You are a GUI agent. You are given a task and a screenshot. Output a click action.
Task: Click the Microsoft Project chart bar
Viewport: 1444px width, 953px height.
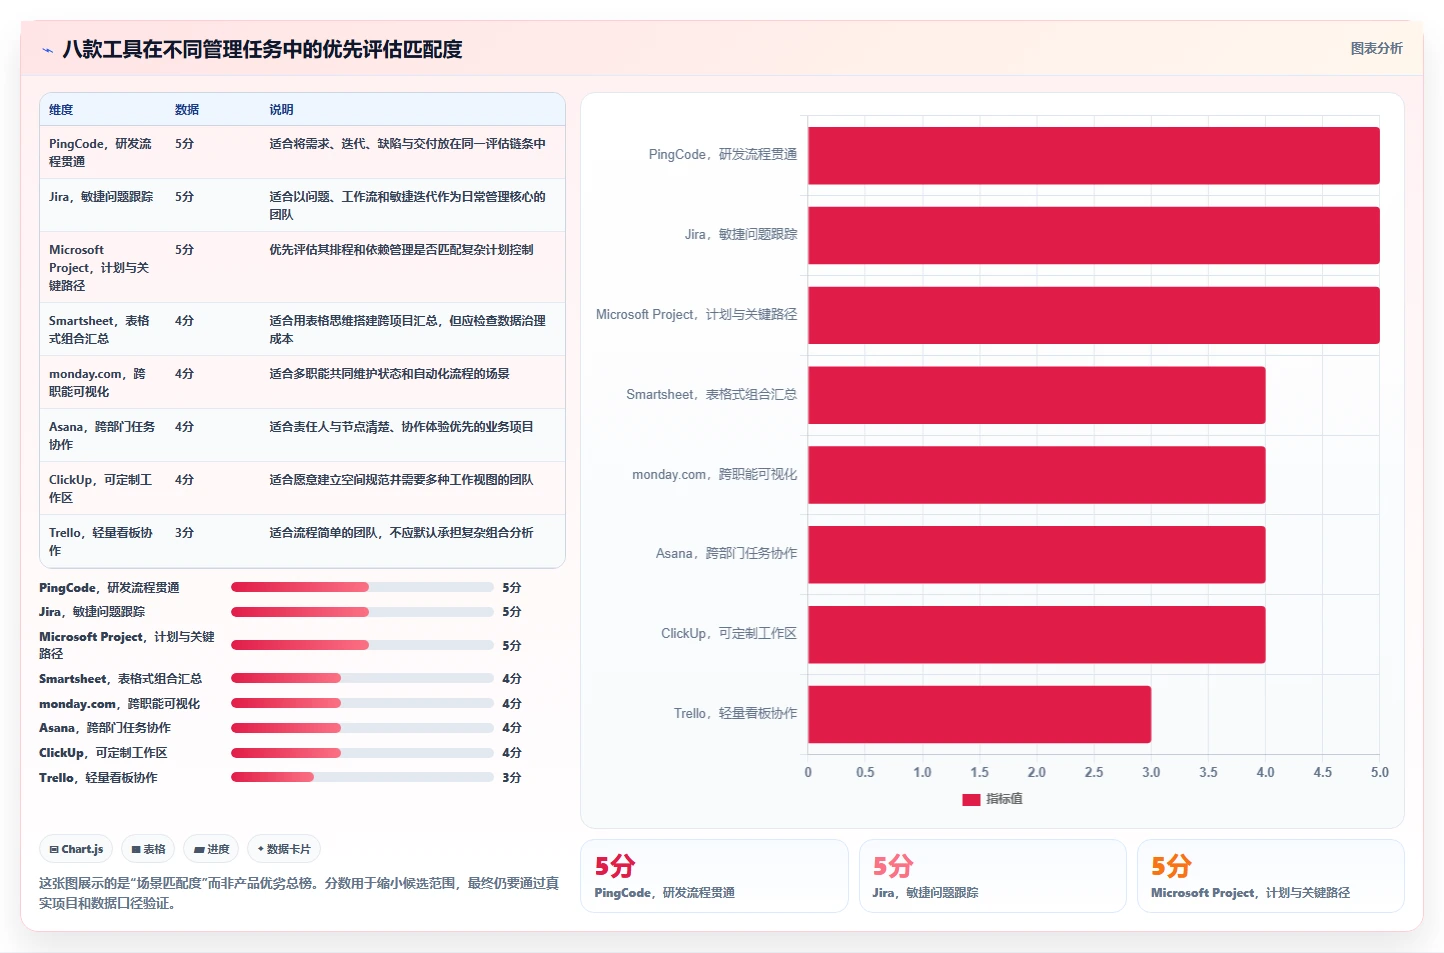pyautogui.click(x=1094, y=315)
